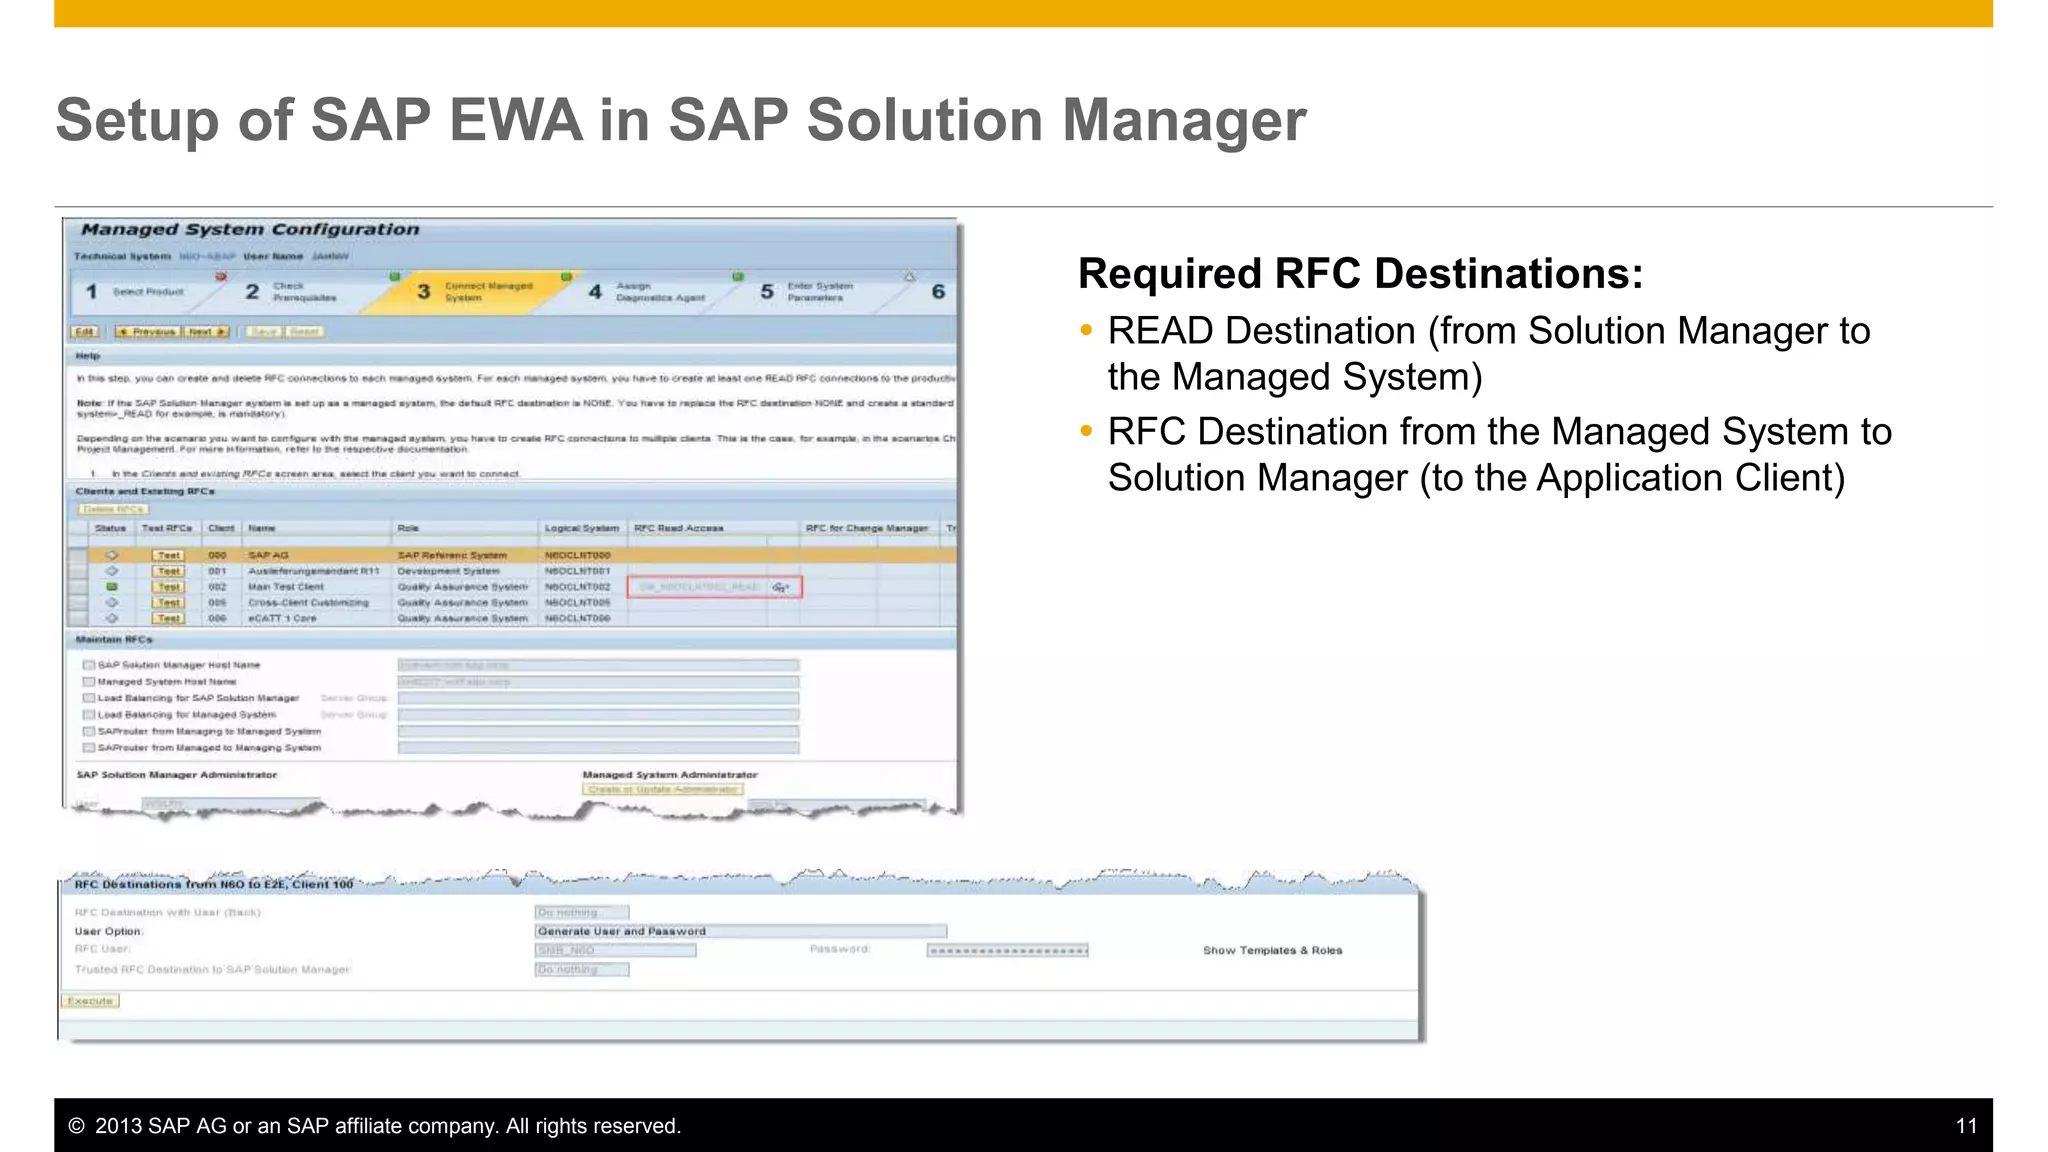Click Server Group field for Managed System

click(x=598, y=715)
